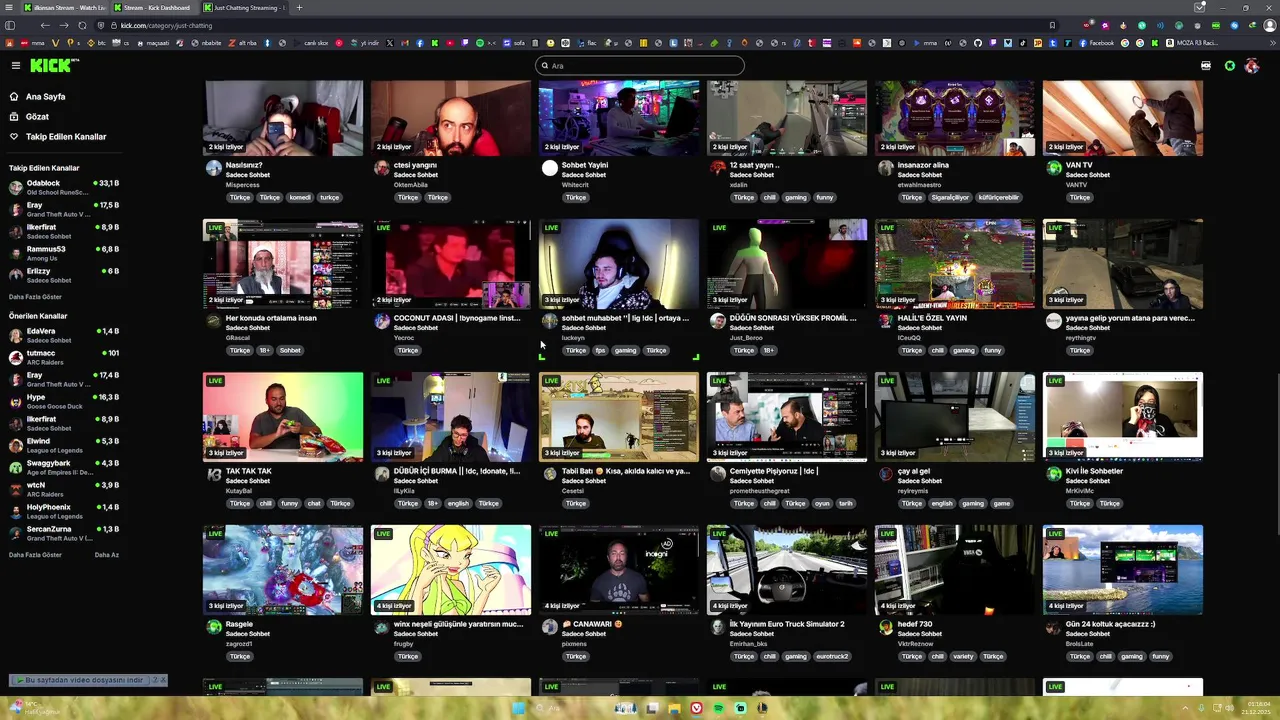
Task: Open Facebook bookmark in bookmarks bar
Action: point(1096,43)
